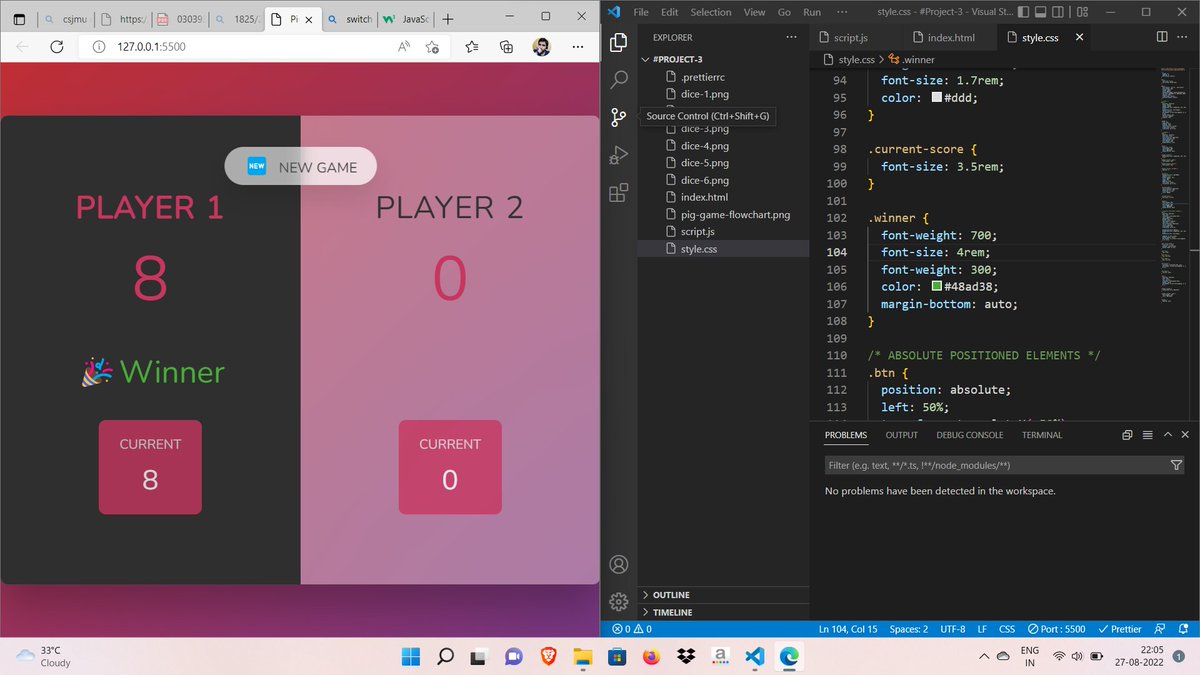Close the bottom panel
Image resolution: width=1200 pixels, height=675 pixels.
(x=1185, y=435)
